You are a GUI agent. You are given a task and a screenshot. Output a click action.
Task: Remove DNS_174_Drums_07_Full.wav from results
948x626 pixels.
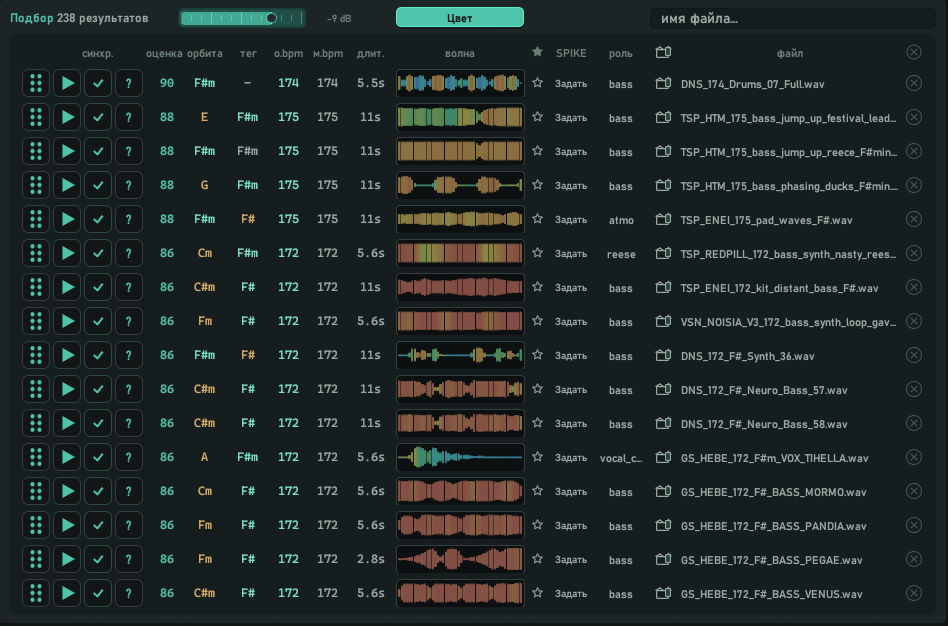pyautogui.click(x=914, y=83)
